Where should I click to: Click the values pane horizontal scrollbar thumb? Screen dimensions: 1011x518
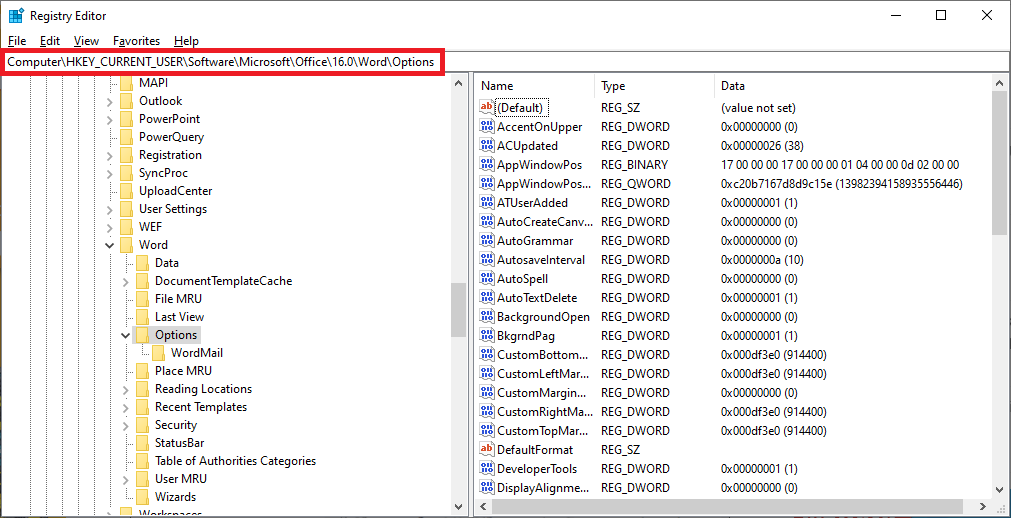pyautogui.click(x=725, y=506)
